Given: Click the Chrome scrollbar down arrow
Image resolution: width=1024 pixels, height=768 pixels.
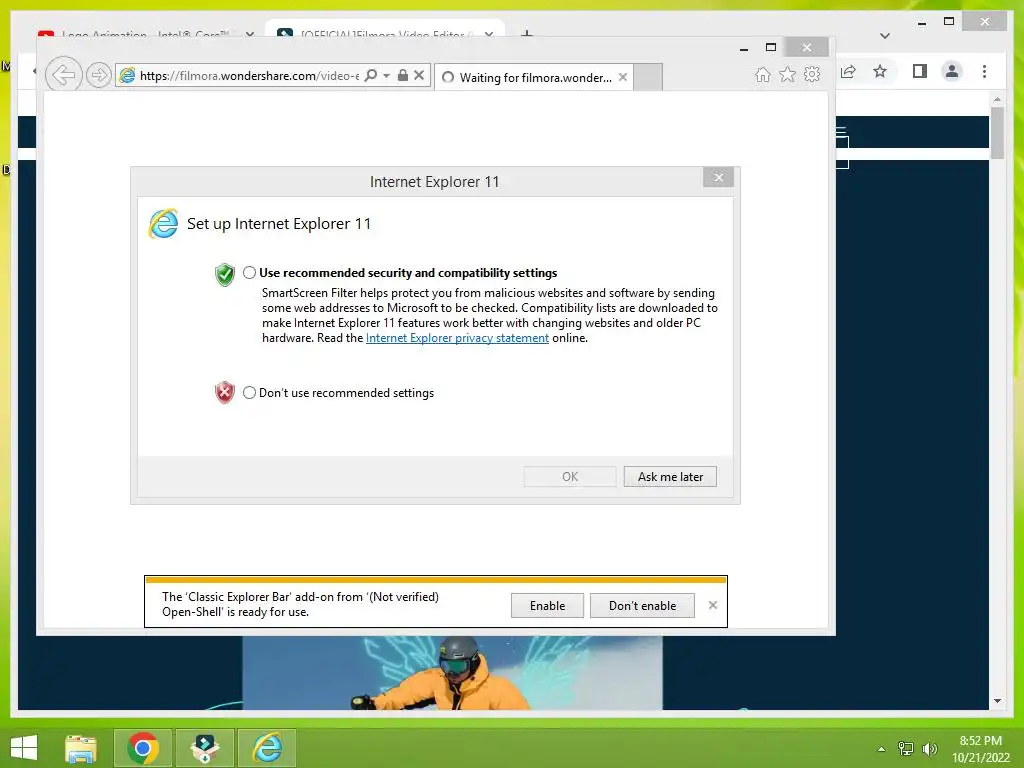Looking at the screenshot, I should click(x=997, y=701).
